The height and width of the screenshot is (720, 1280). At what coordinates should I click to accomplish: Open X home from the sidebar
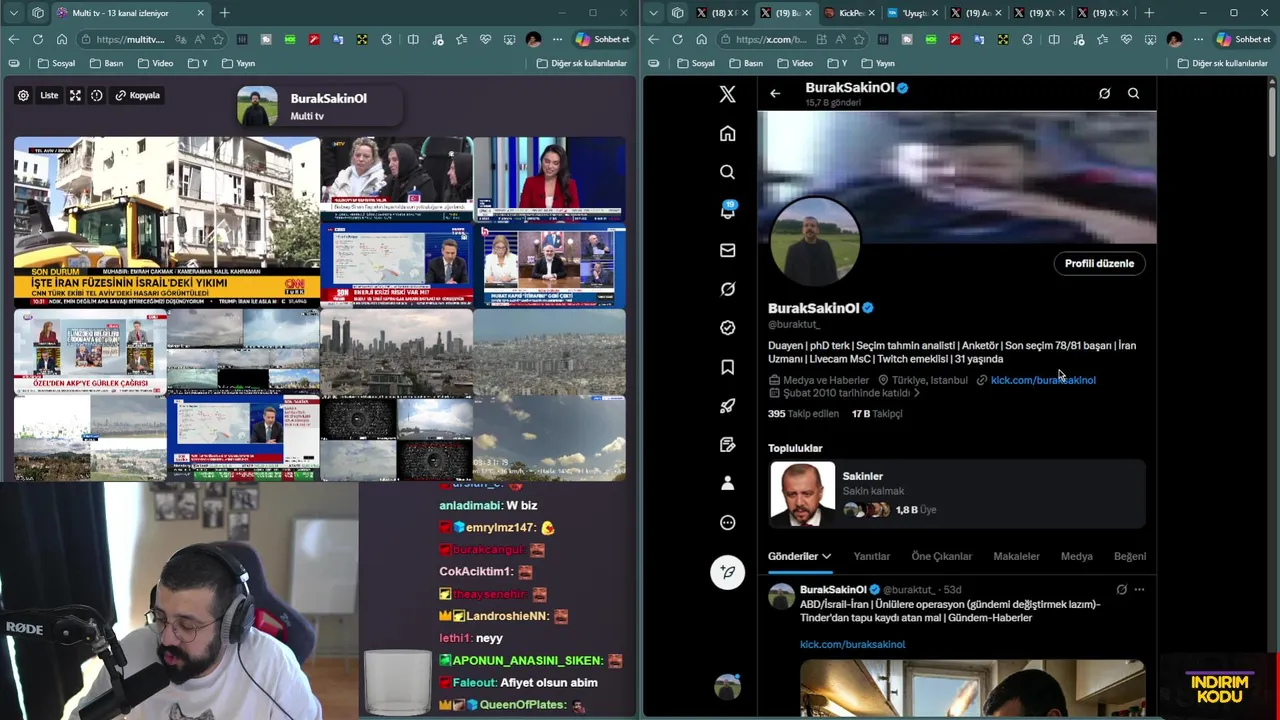click(x=727, y=133)
